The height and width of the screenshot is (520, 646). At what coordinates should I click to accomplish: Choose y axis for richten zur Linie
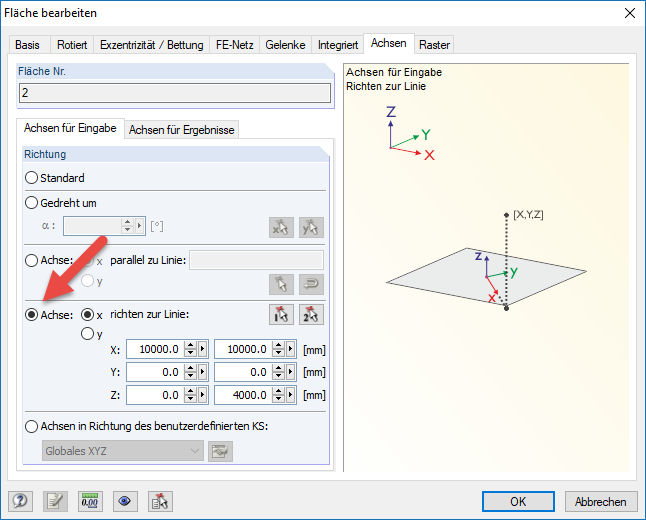87,333
